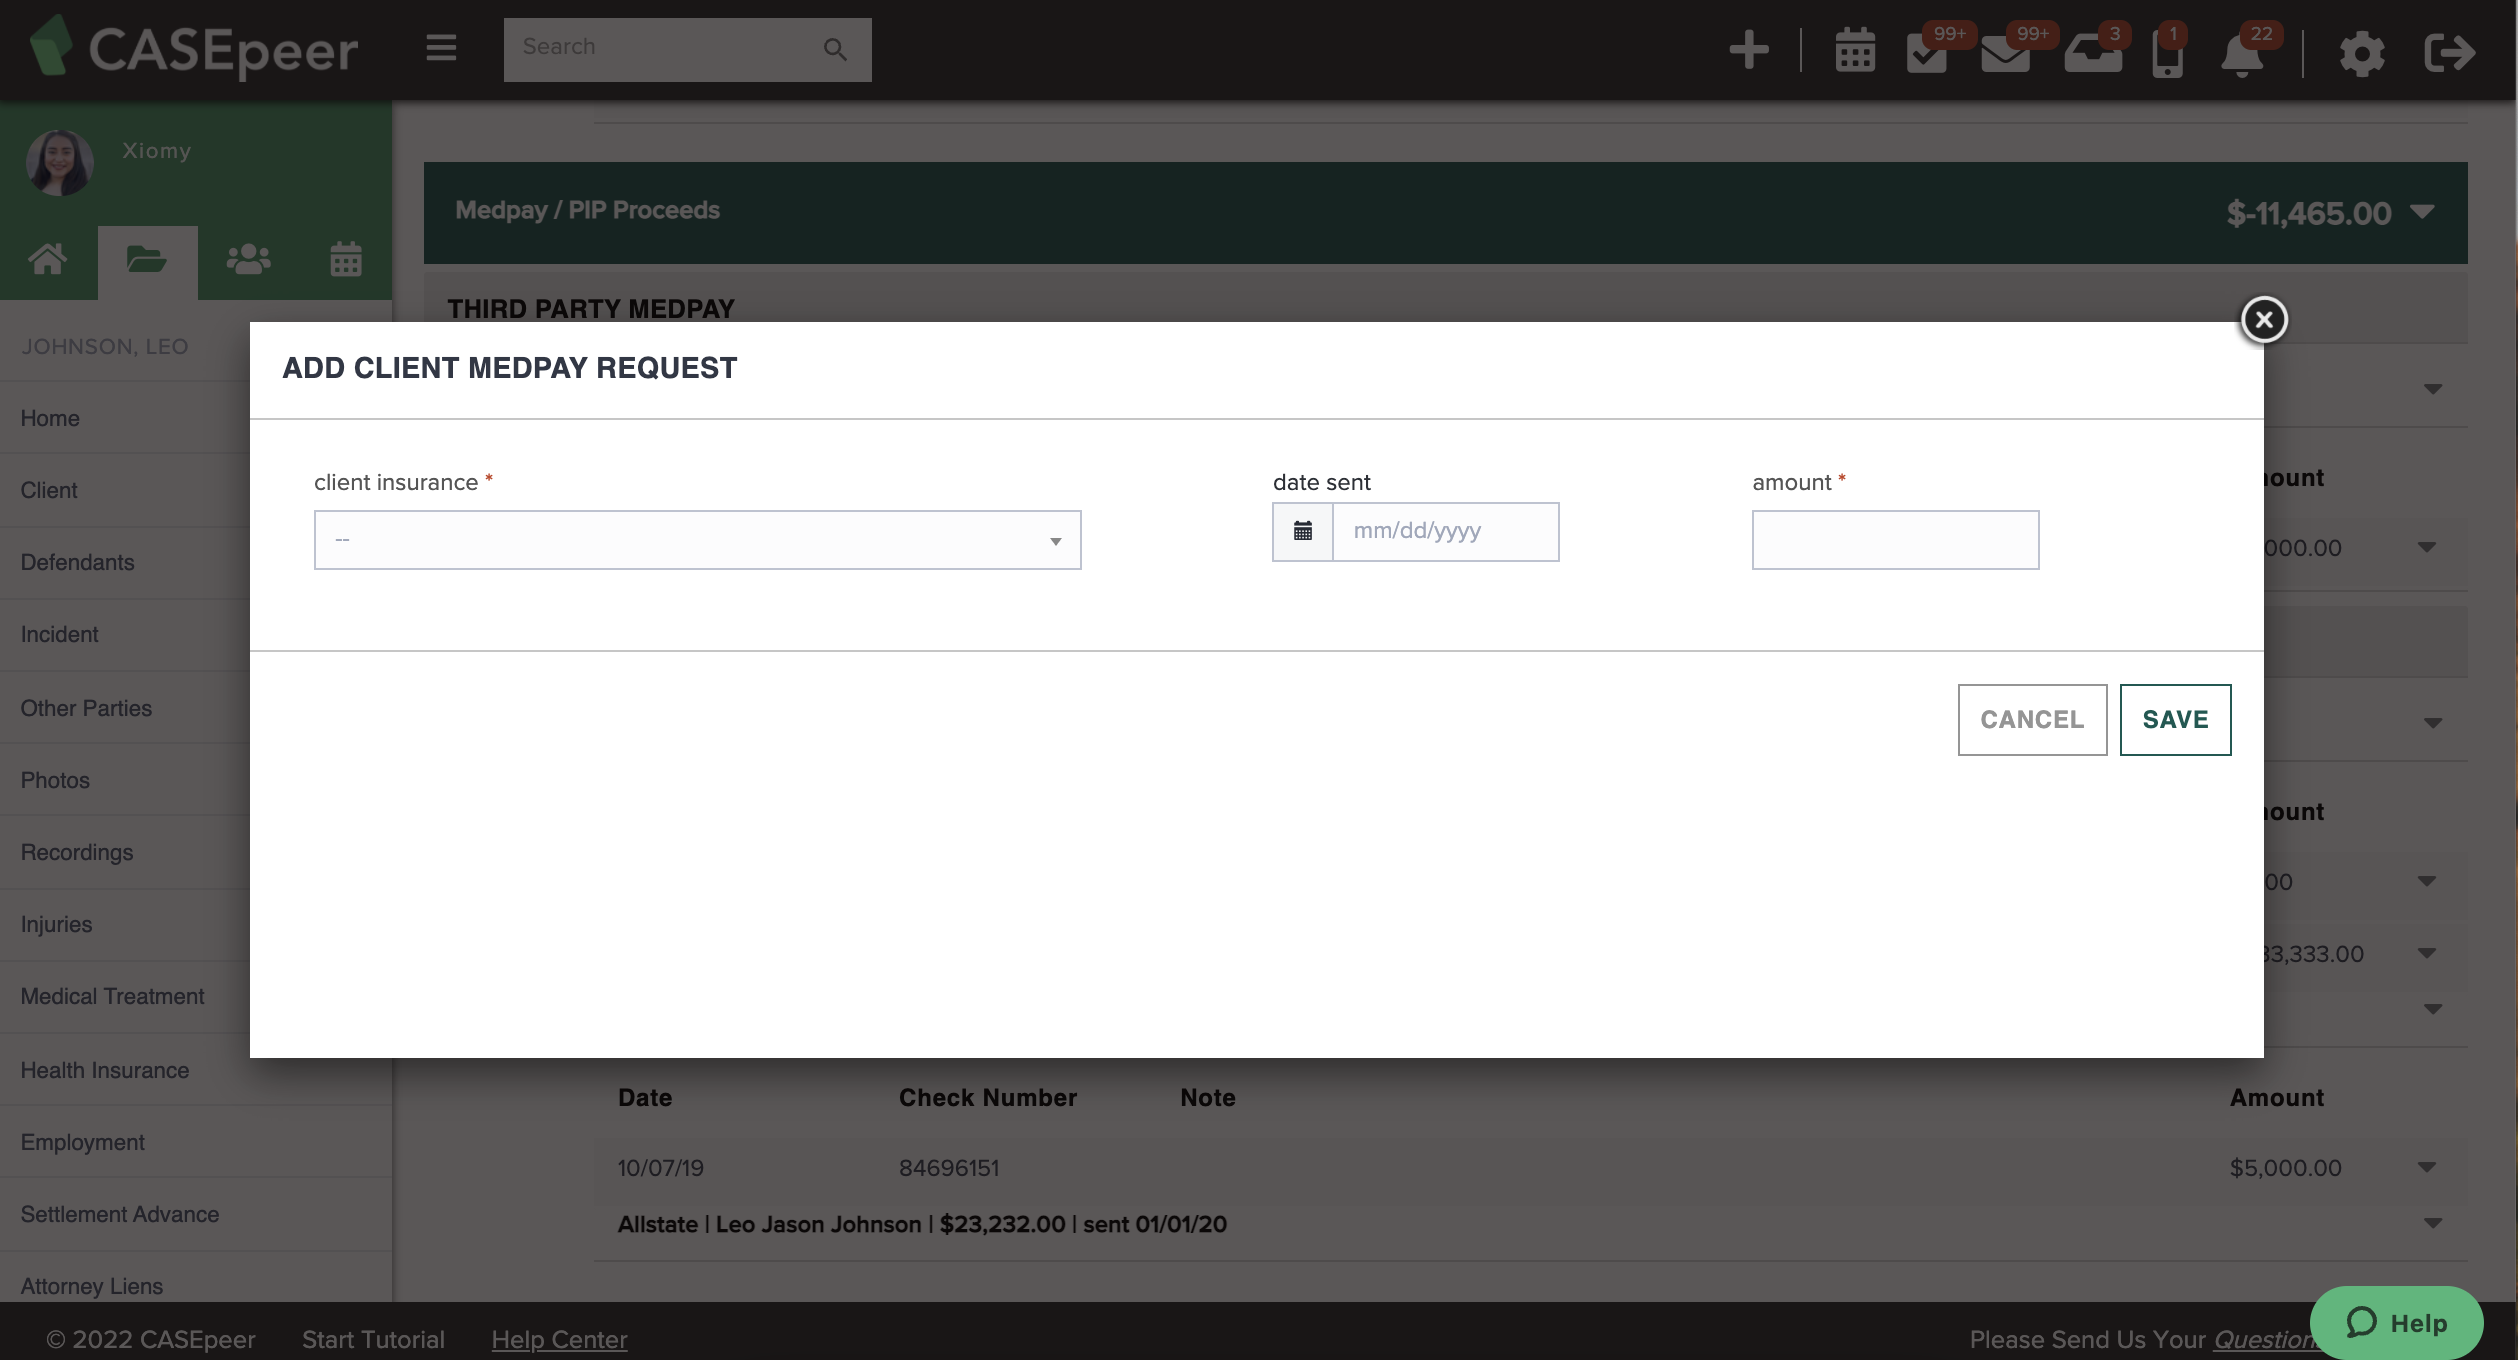Open the client insurance dropdown

click(x=698, y=540)
